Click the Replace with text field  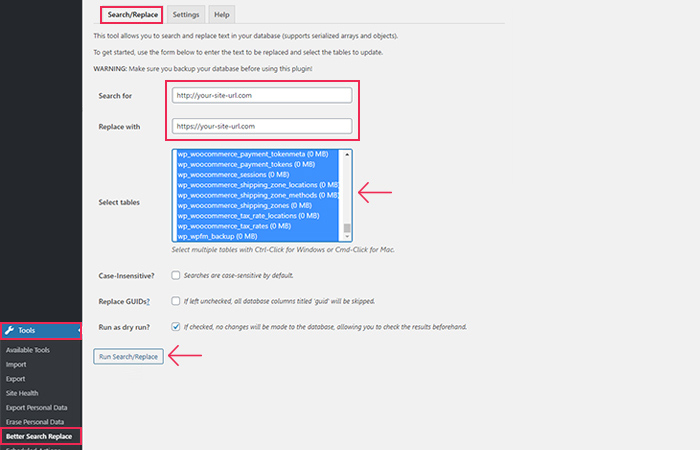[x=263, y=127]
